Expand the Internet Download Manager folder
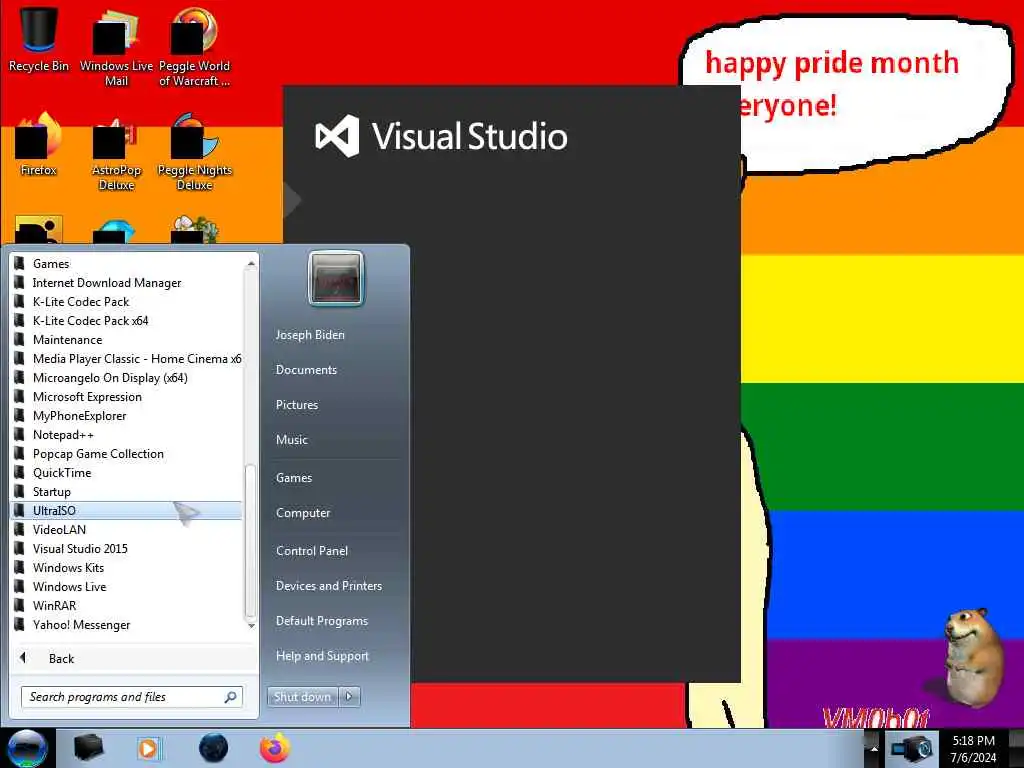Image resolution: width=1024 pixels, height=768 pixels. point(127,283)
